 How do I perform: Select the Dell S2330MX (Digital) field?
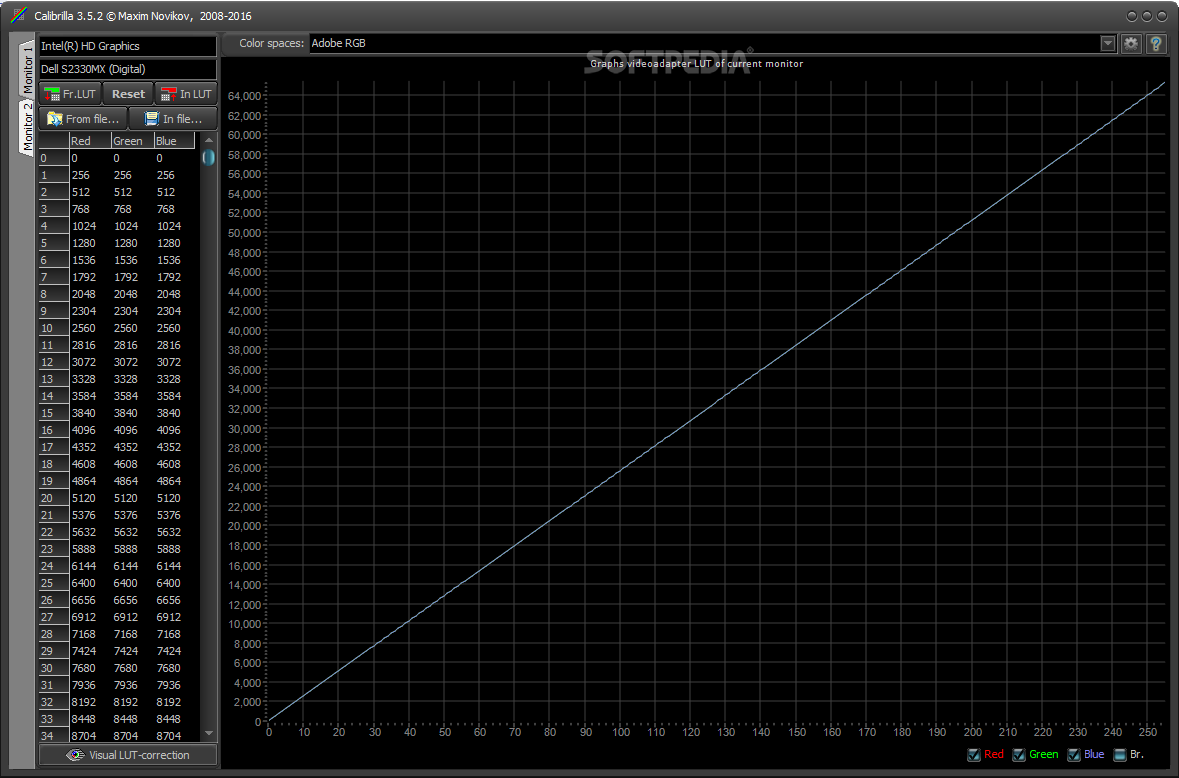click(128, 69)
